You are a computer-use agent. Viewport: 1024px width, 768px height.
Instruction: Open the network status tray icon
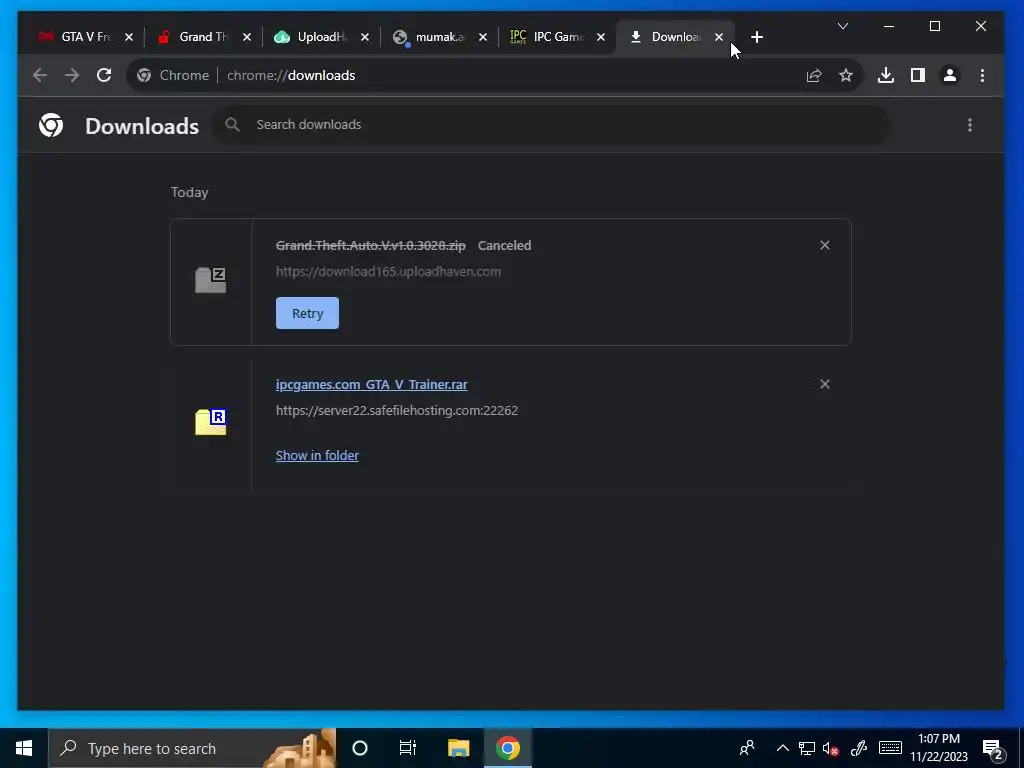point(807,748)
